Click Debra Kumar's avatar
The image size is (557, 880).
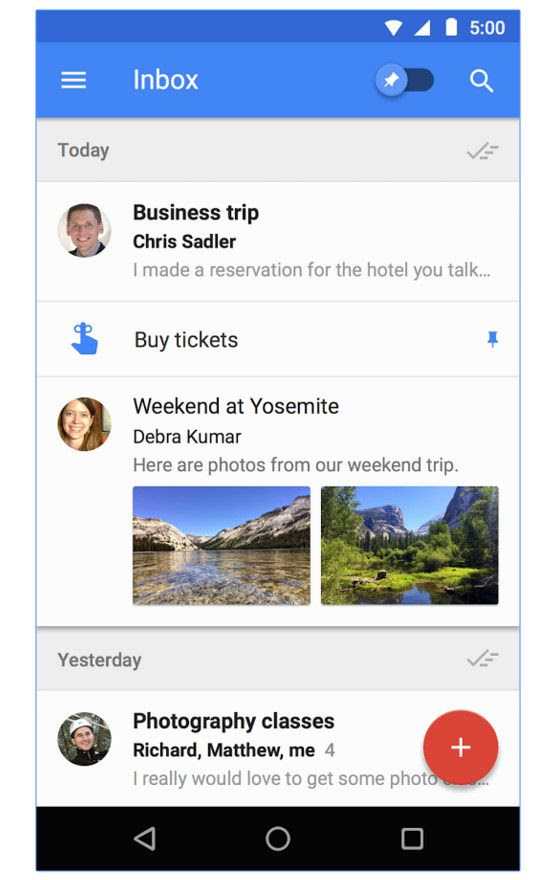84,424
